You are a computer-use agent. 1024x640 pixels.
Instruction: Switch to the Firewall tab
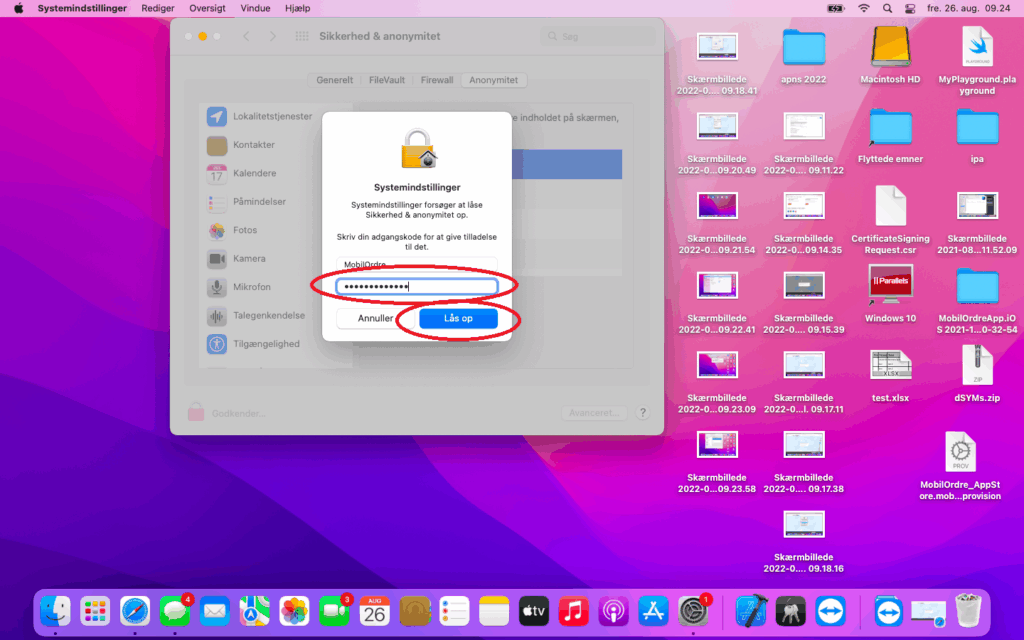click(436, 80)
